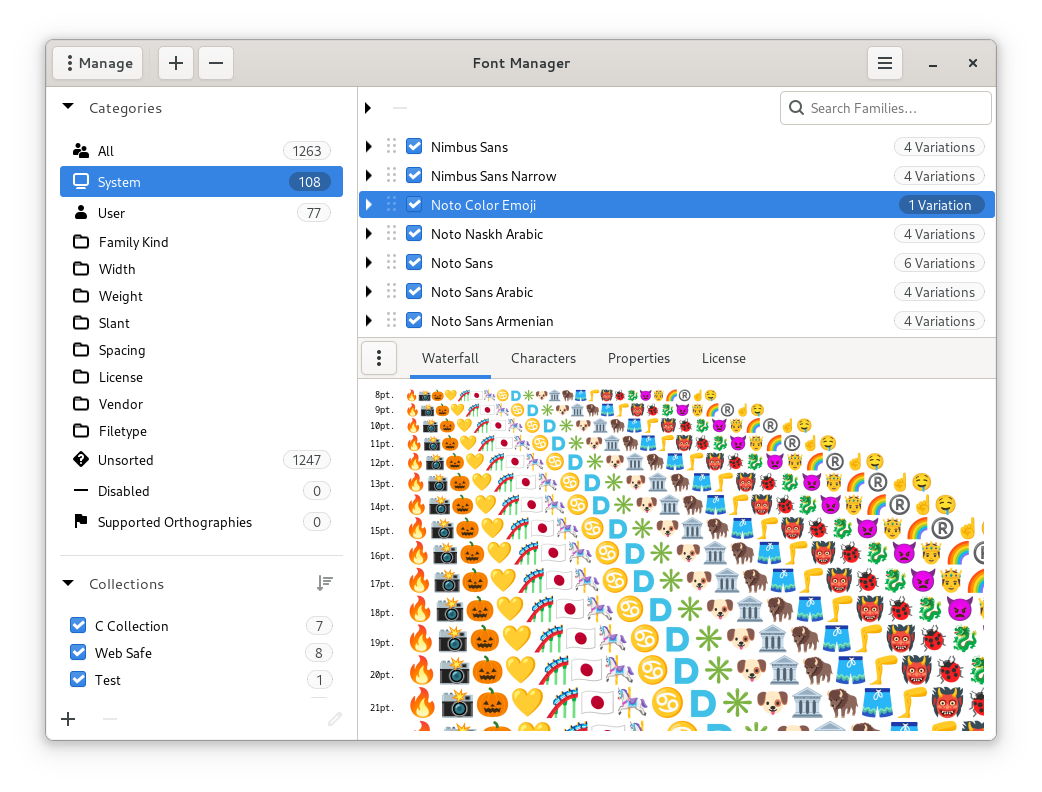This screenshot has height=792, width=1042.
Task: Disable the Web Safe collection checkbox
Action: tap(78, 653)
